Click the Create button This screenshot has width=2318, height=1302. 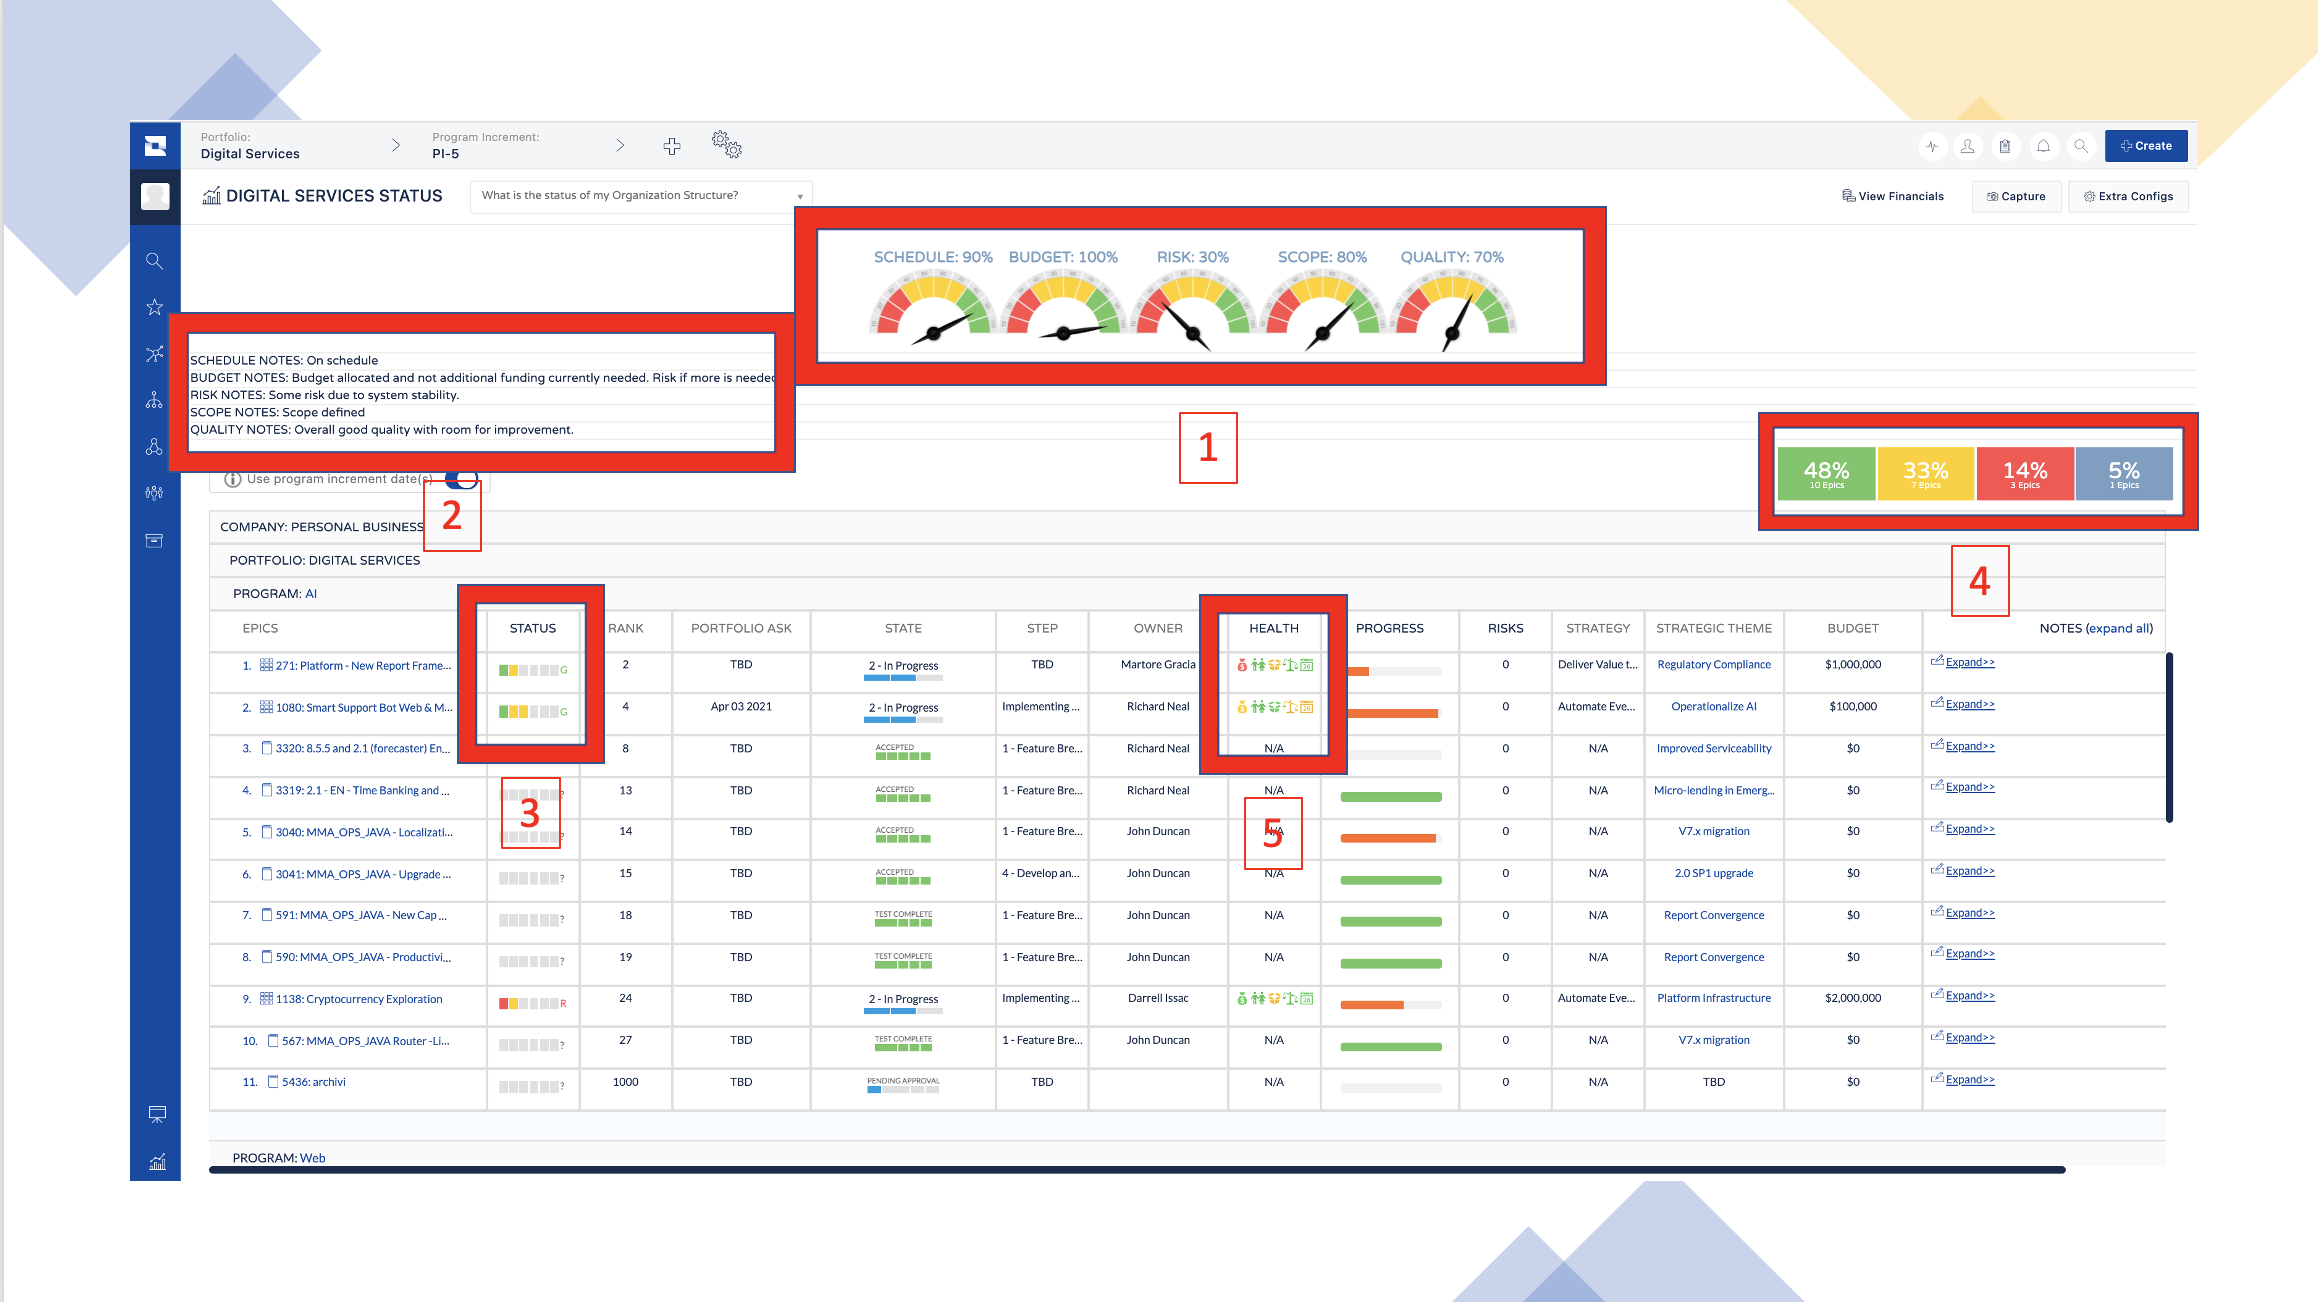pos(2146,146)
